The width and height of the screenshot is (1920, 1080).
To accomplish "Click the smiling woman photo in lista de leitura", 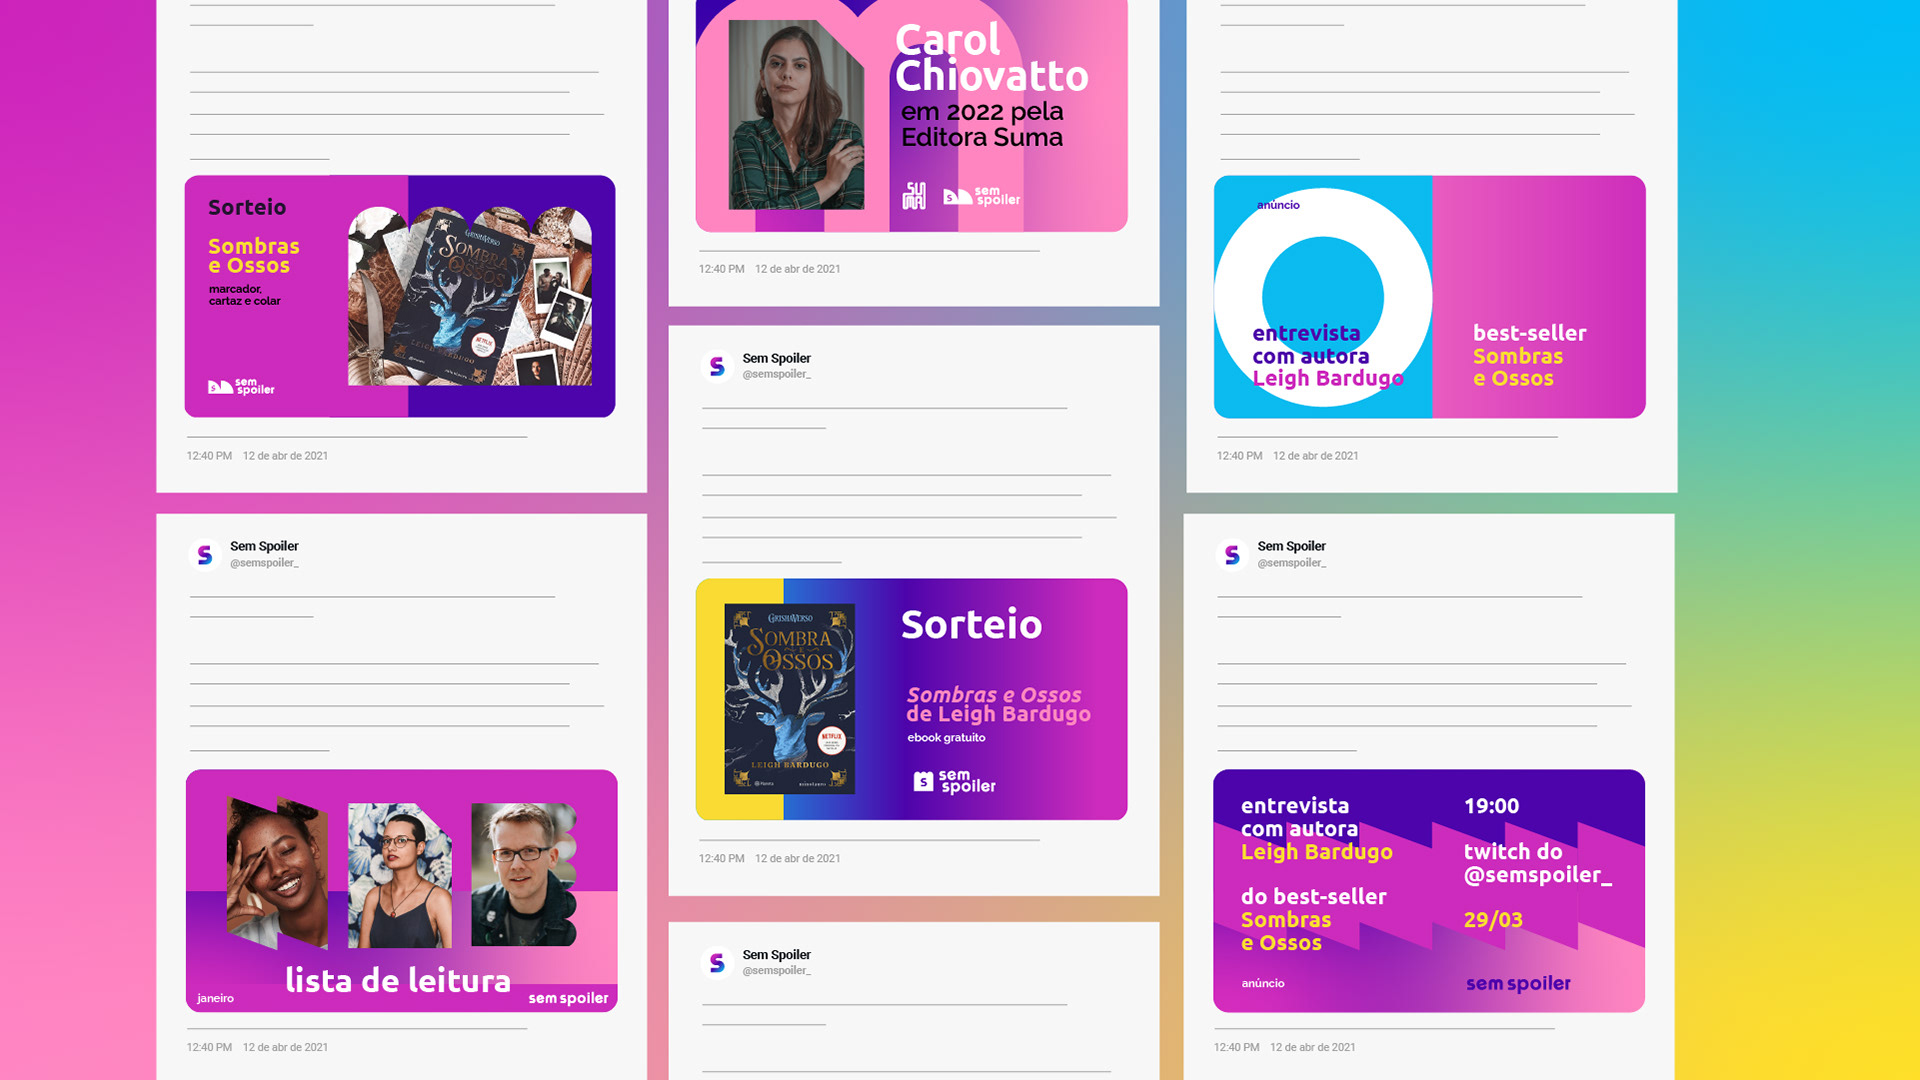I will (277, 872).
